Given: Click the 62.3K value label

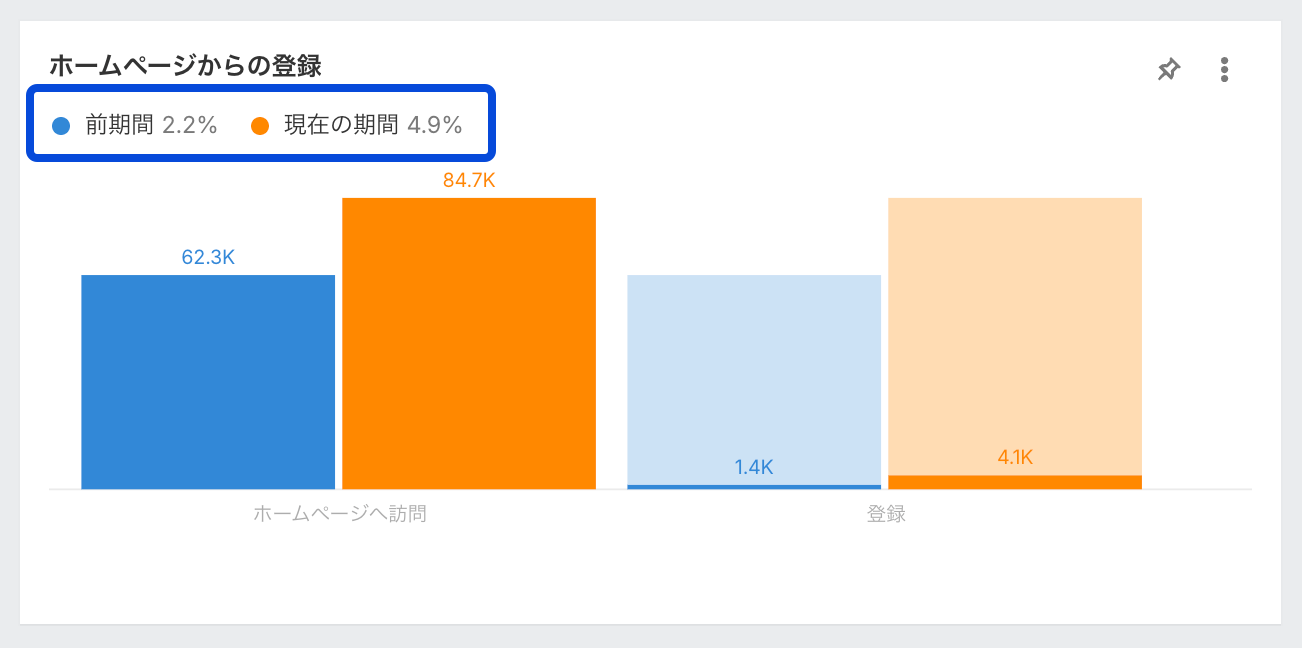Looking at the screenshot, I should pos(208,257).
